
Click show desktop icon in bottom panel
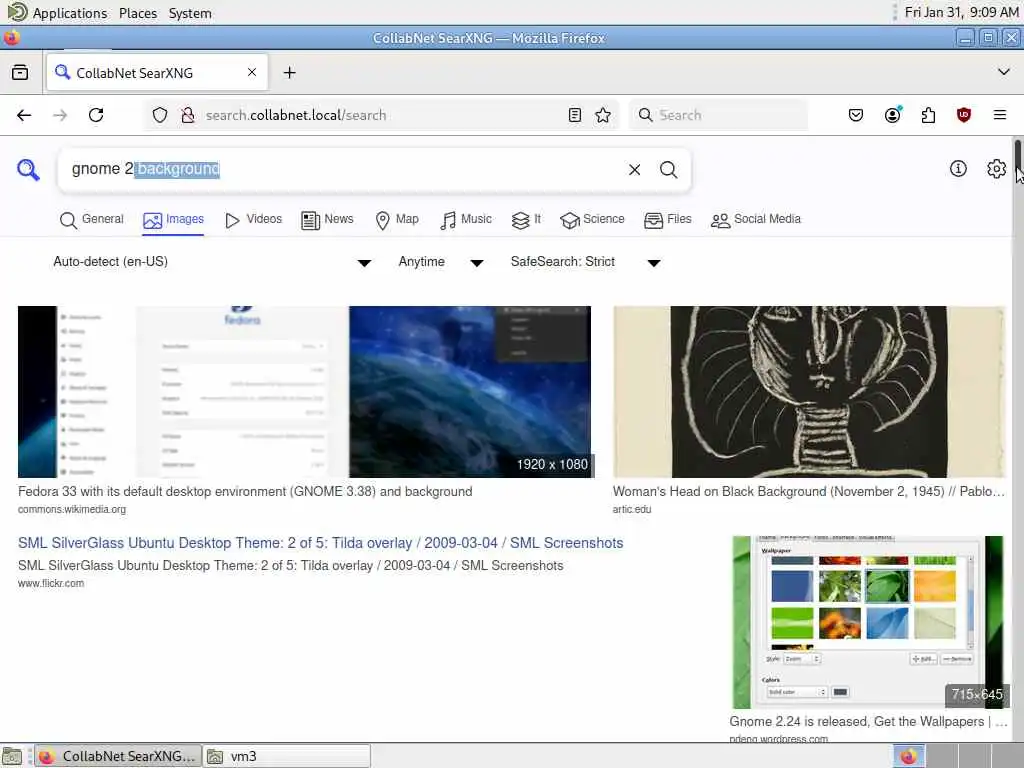12,756
